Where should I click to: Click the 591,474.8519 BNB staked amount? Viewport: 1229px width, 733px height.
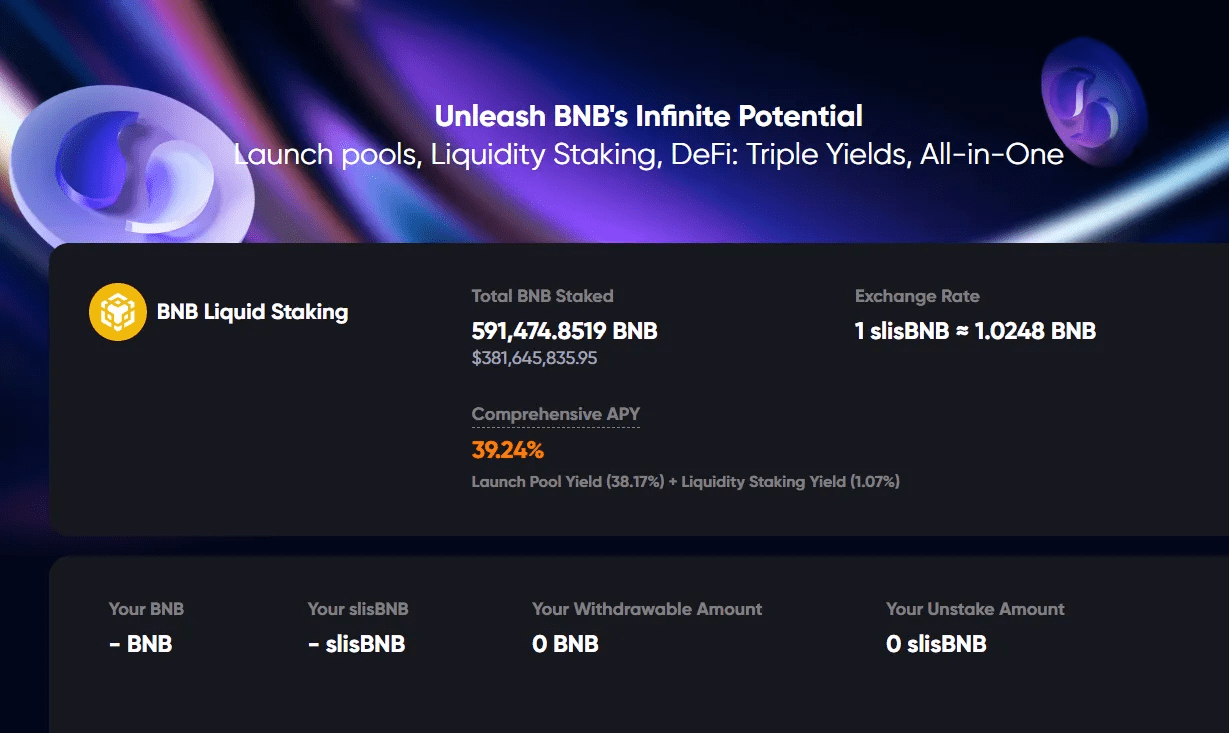(x=564, y=331)
